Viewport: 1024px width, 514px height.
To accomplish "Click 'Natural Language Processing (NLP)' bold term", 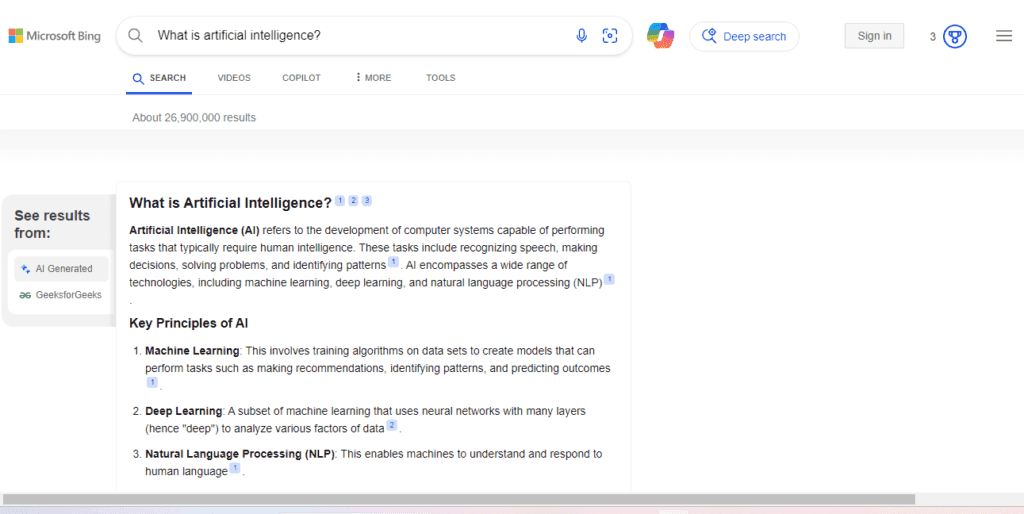I will click(240, 454).
